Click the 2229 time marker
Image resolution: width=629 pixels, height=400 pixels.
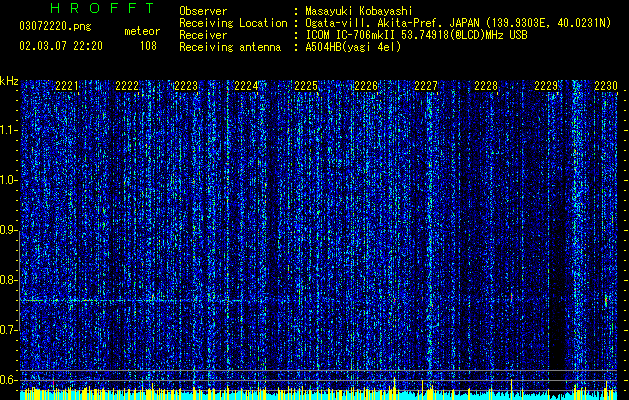click(546, 86)
